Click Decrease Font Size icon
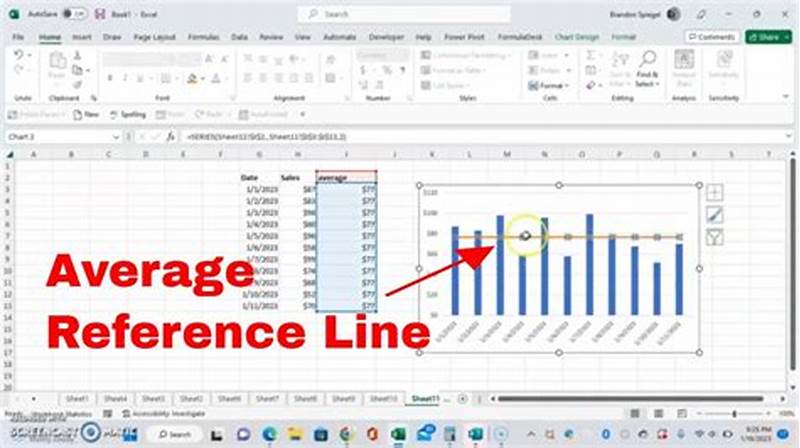800x448 pixels. click(x=224, y=60)
